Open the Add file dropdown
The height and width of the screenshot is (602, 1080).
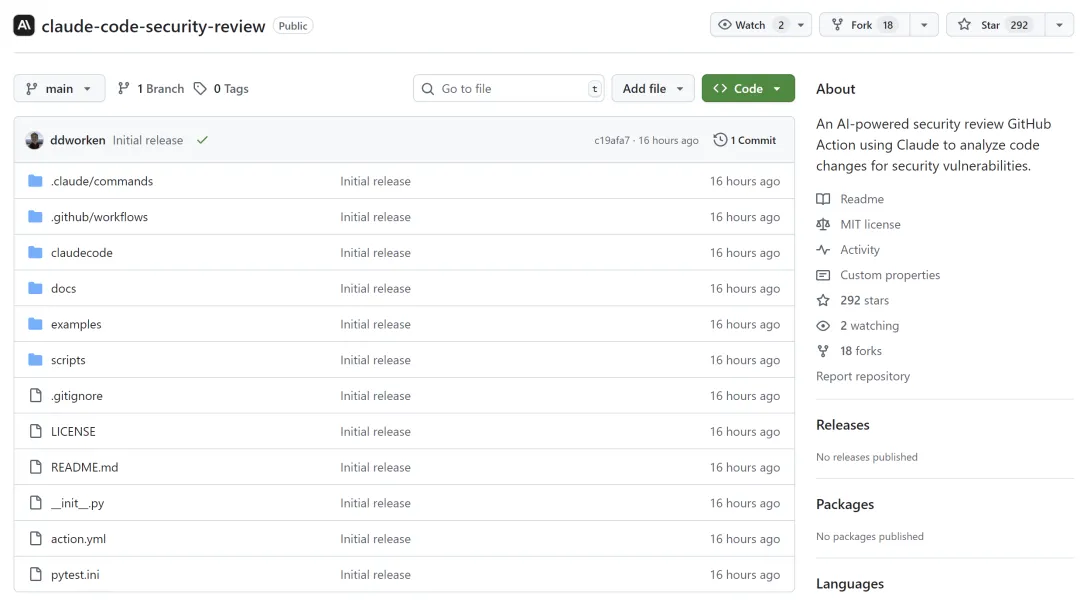coord(653,88)
